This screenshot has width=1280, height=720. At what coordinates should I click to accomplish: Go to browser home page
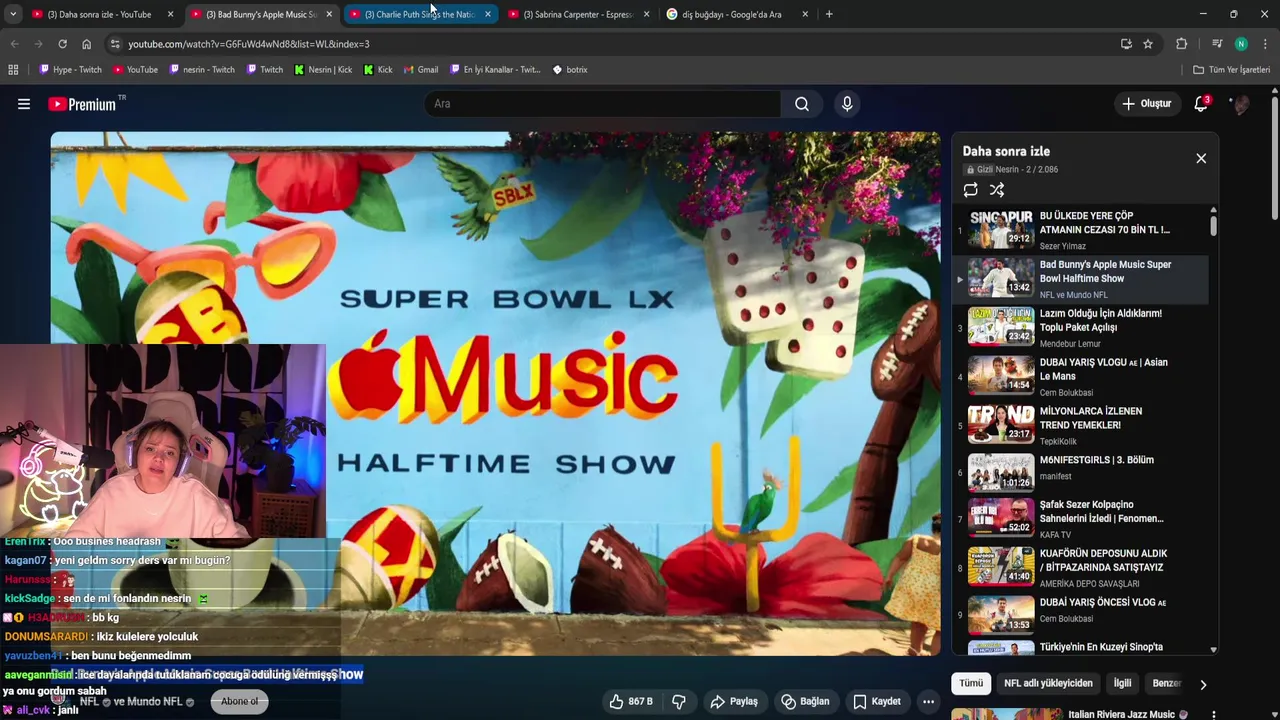click(86, 44)
